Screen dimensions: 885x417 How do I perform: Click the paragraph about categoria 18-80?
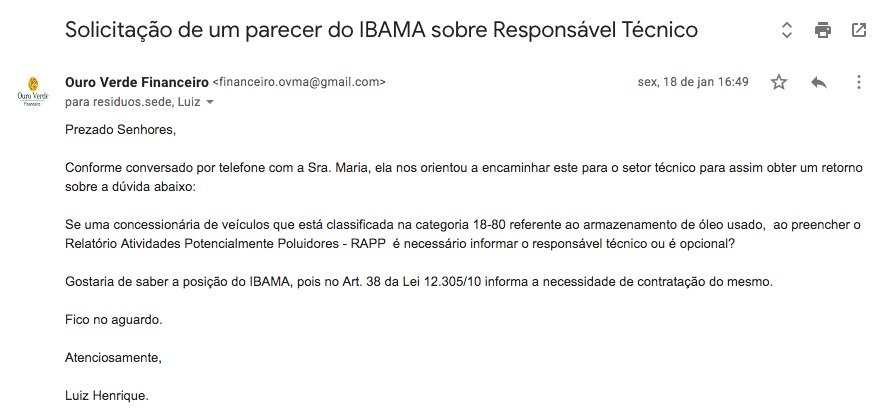(463, 234)
